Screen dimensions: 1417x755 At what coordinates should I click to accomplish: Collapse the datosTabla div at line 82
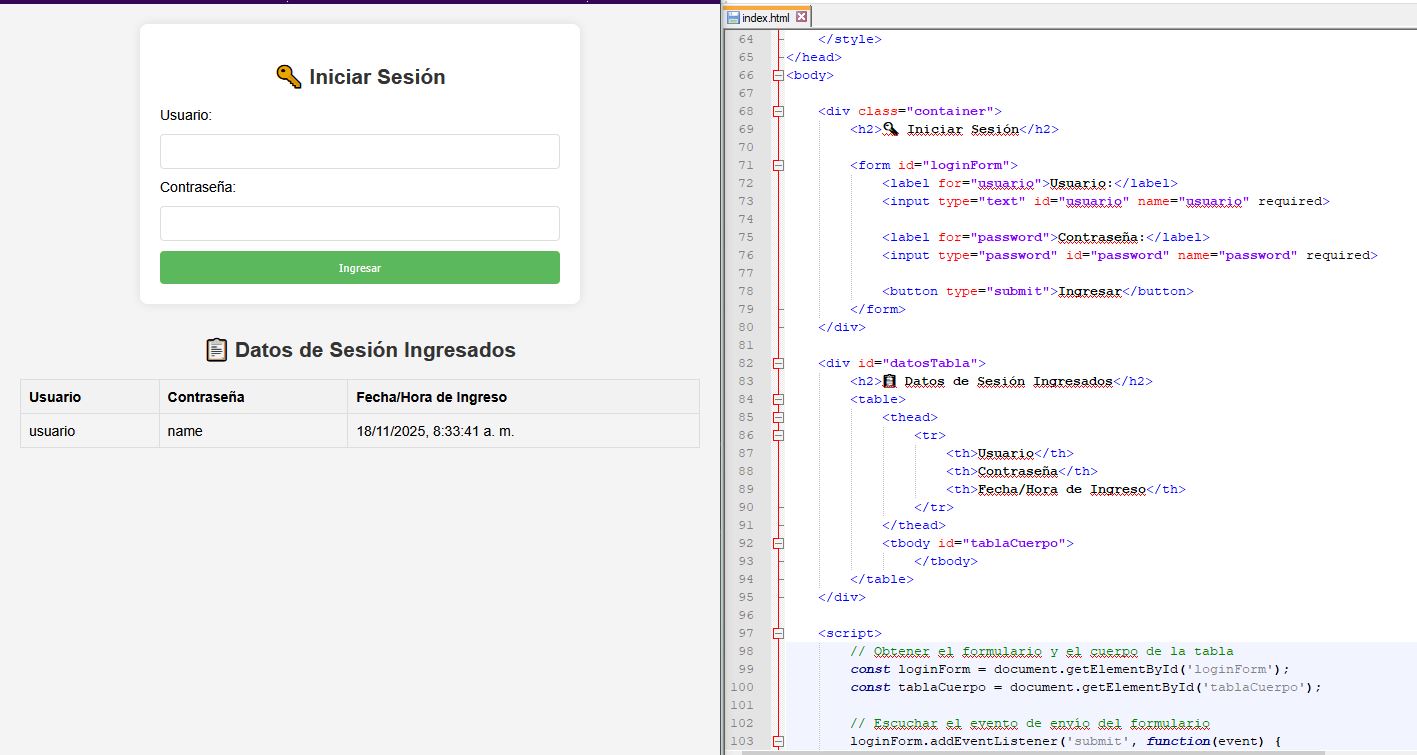click(x=778, y=363)
